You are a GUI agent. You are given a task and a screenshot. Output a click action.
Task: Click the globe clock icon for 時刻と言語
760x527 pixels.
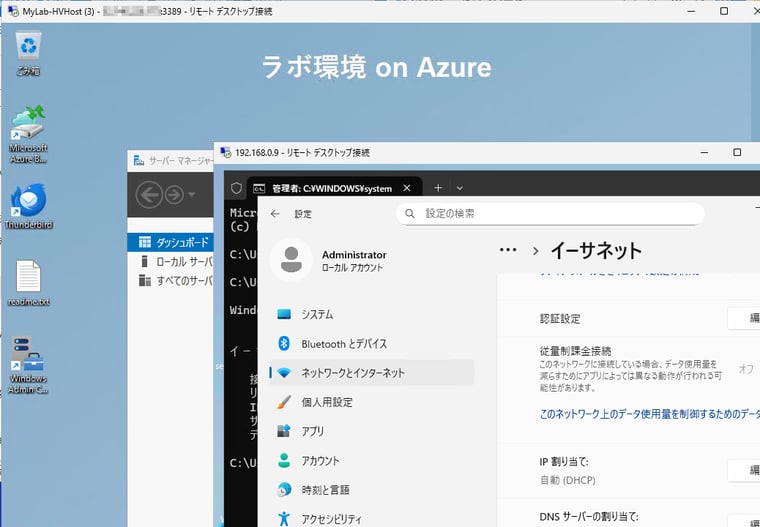[284, 490]
